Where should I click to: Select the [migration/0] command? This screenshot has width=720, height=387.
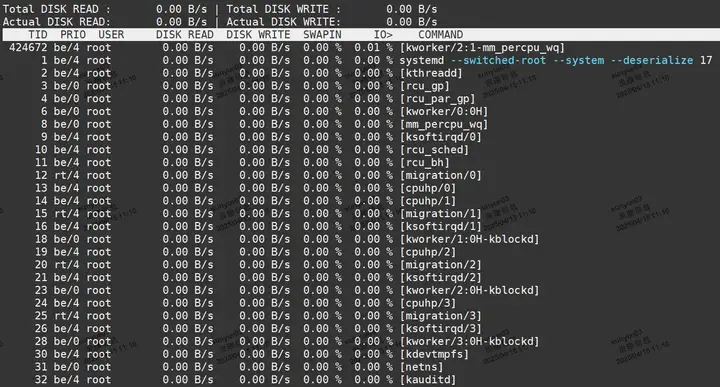pos(440,175)
